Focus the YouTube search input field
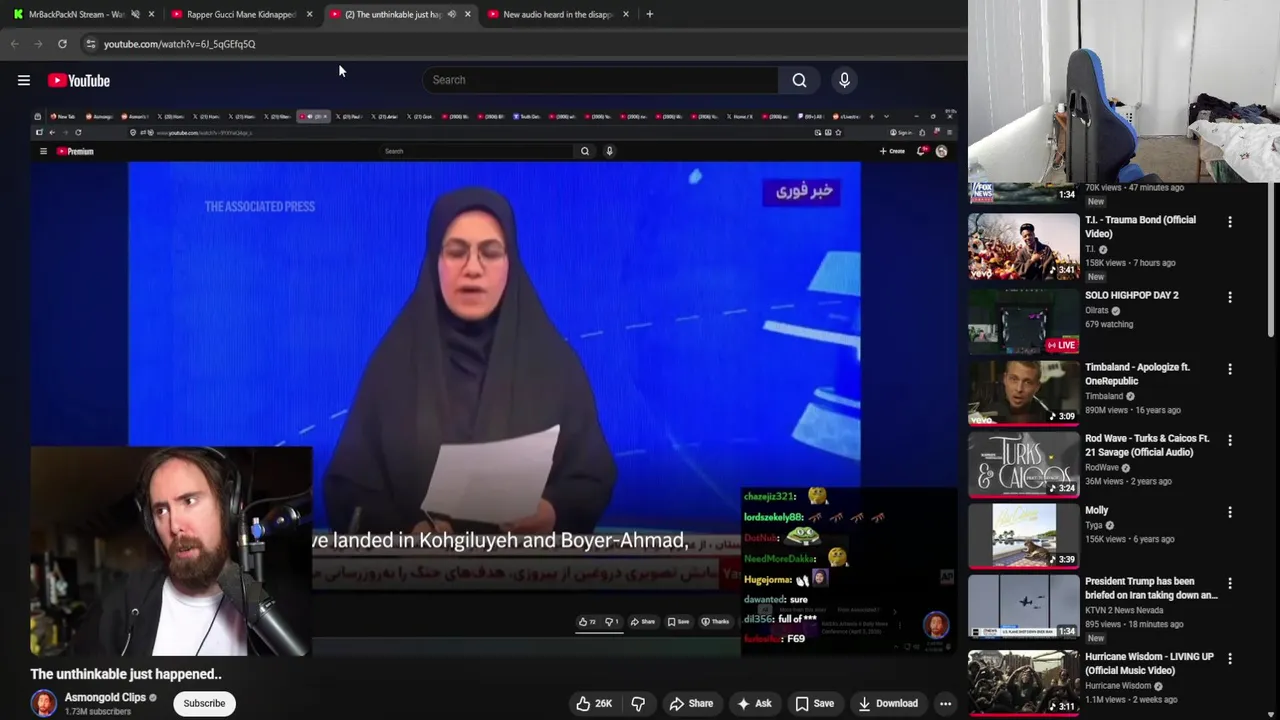 (600, 80)
